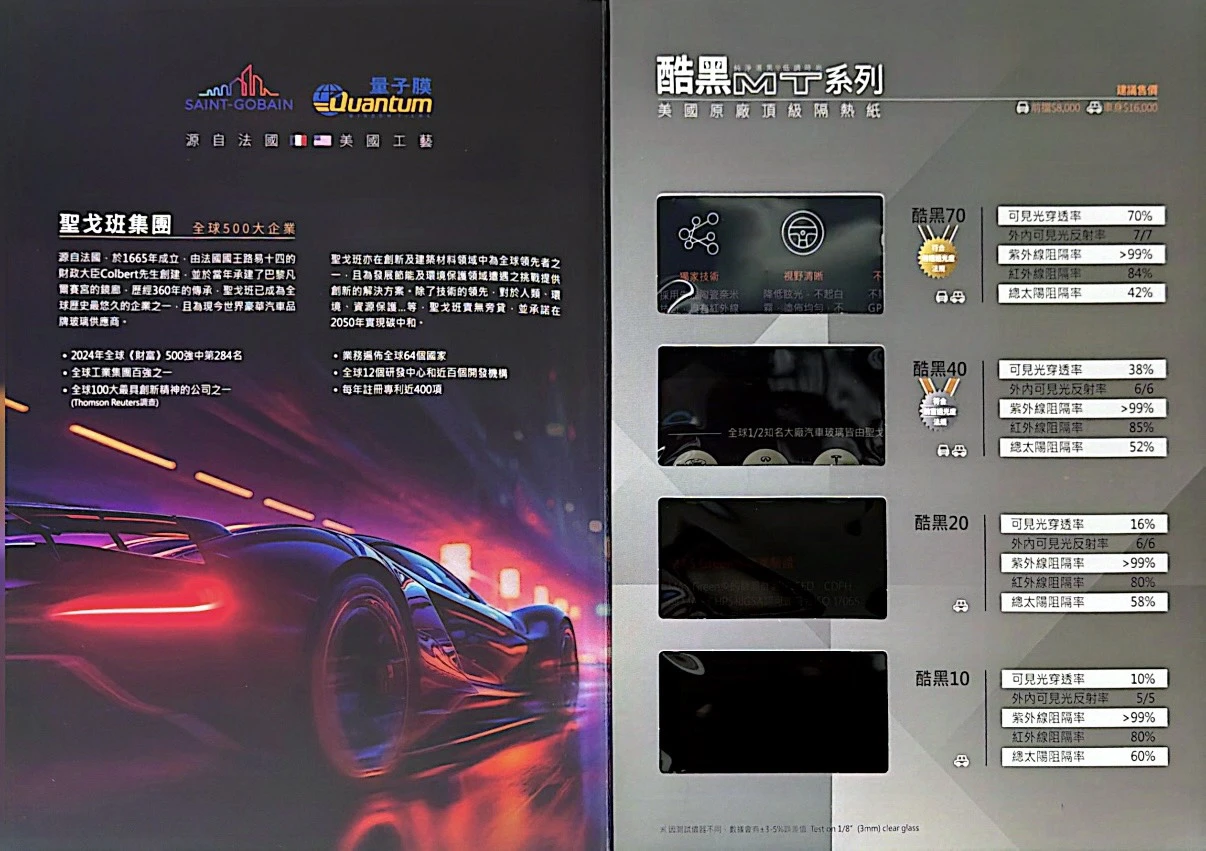1206x851 pixels.
Task: Click the 5/5 reflectance value
Action: pos(1145,698)
